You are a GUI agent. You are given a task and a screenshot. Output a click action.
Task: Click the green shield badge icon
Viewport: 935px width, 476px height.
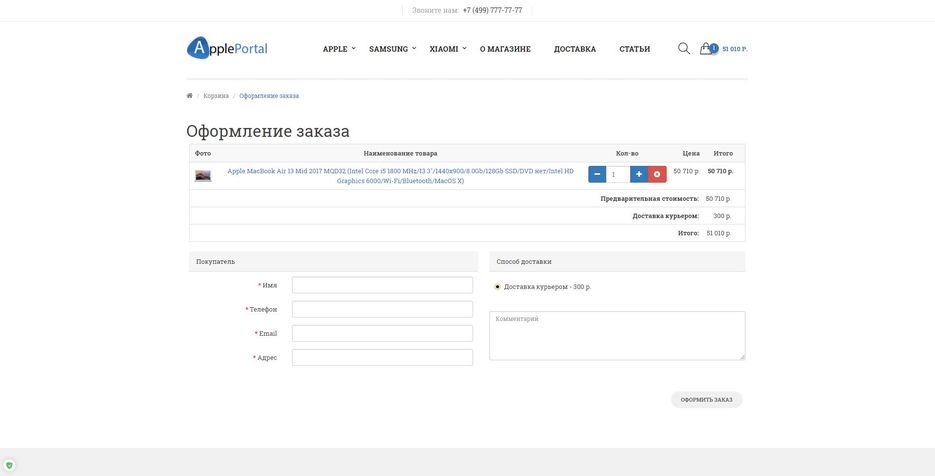coord(9,465)
